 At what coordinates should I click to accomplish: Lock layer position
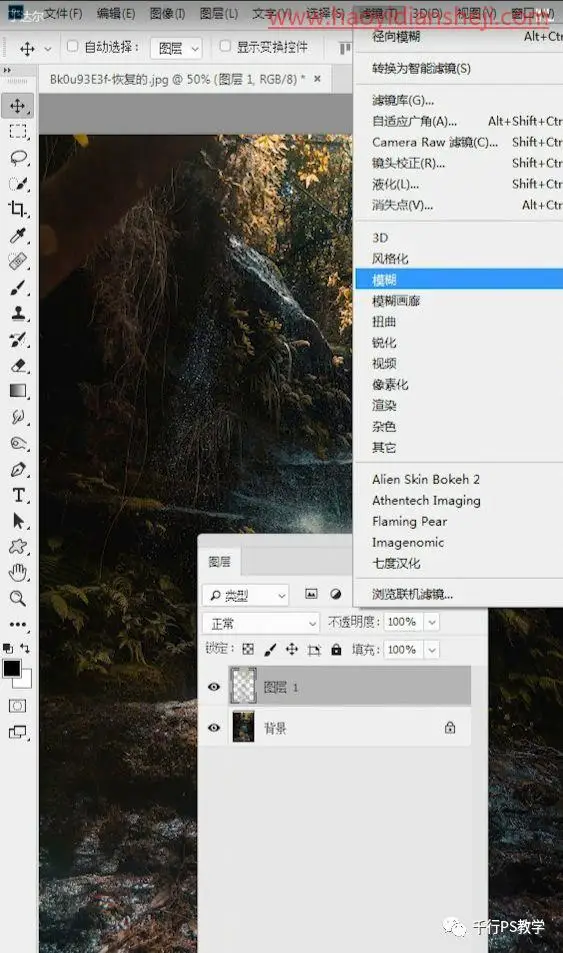point(292,649)
